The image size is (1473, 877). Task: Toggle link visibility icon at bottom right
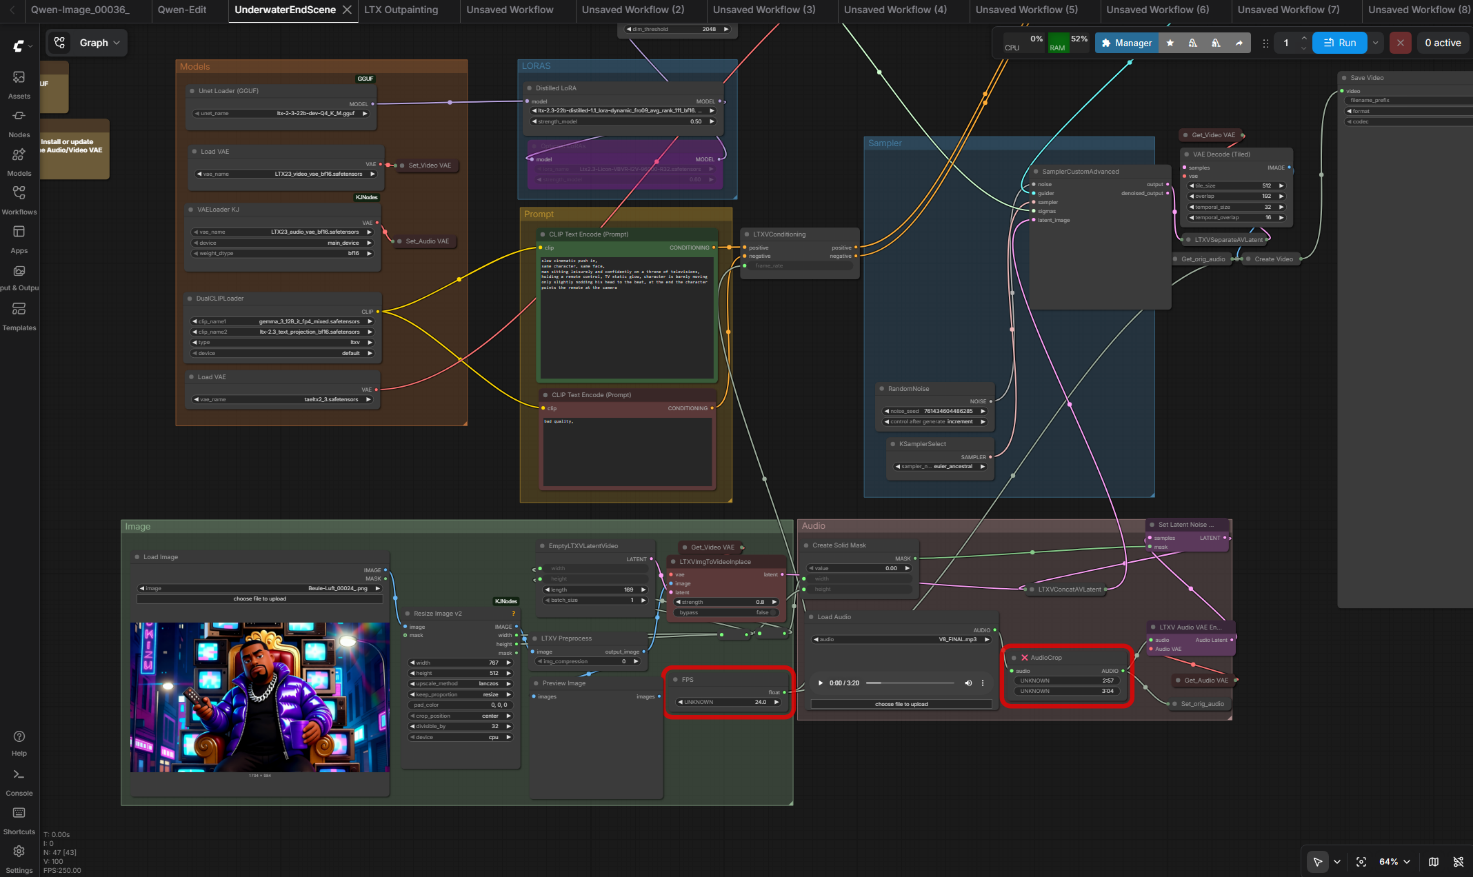pyautogui.click(x=1459, y=862)
